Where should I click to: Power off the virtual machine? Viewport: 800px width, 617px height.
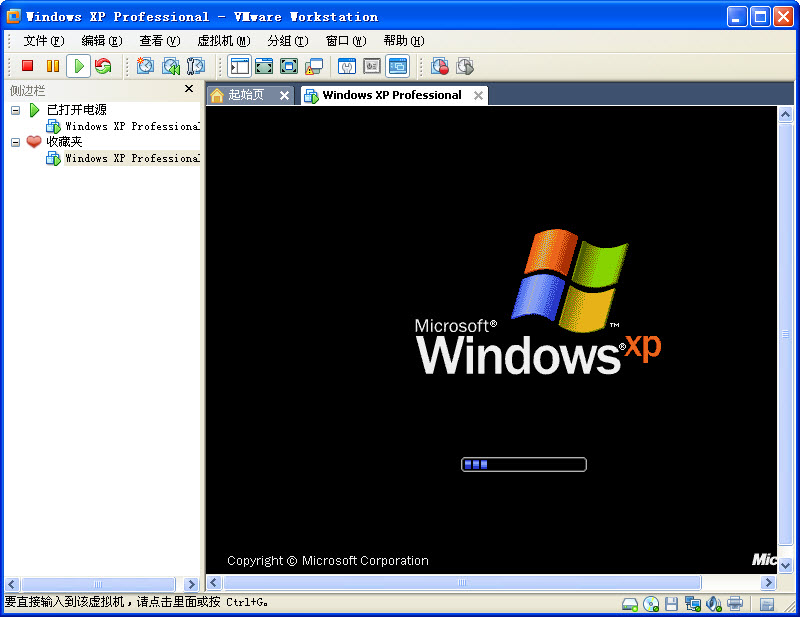pos(28,66)
